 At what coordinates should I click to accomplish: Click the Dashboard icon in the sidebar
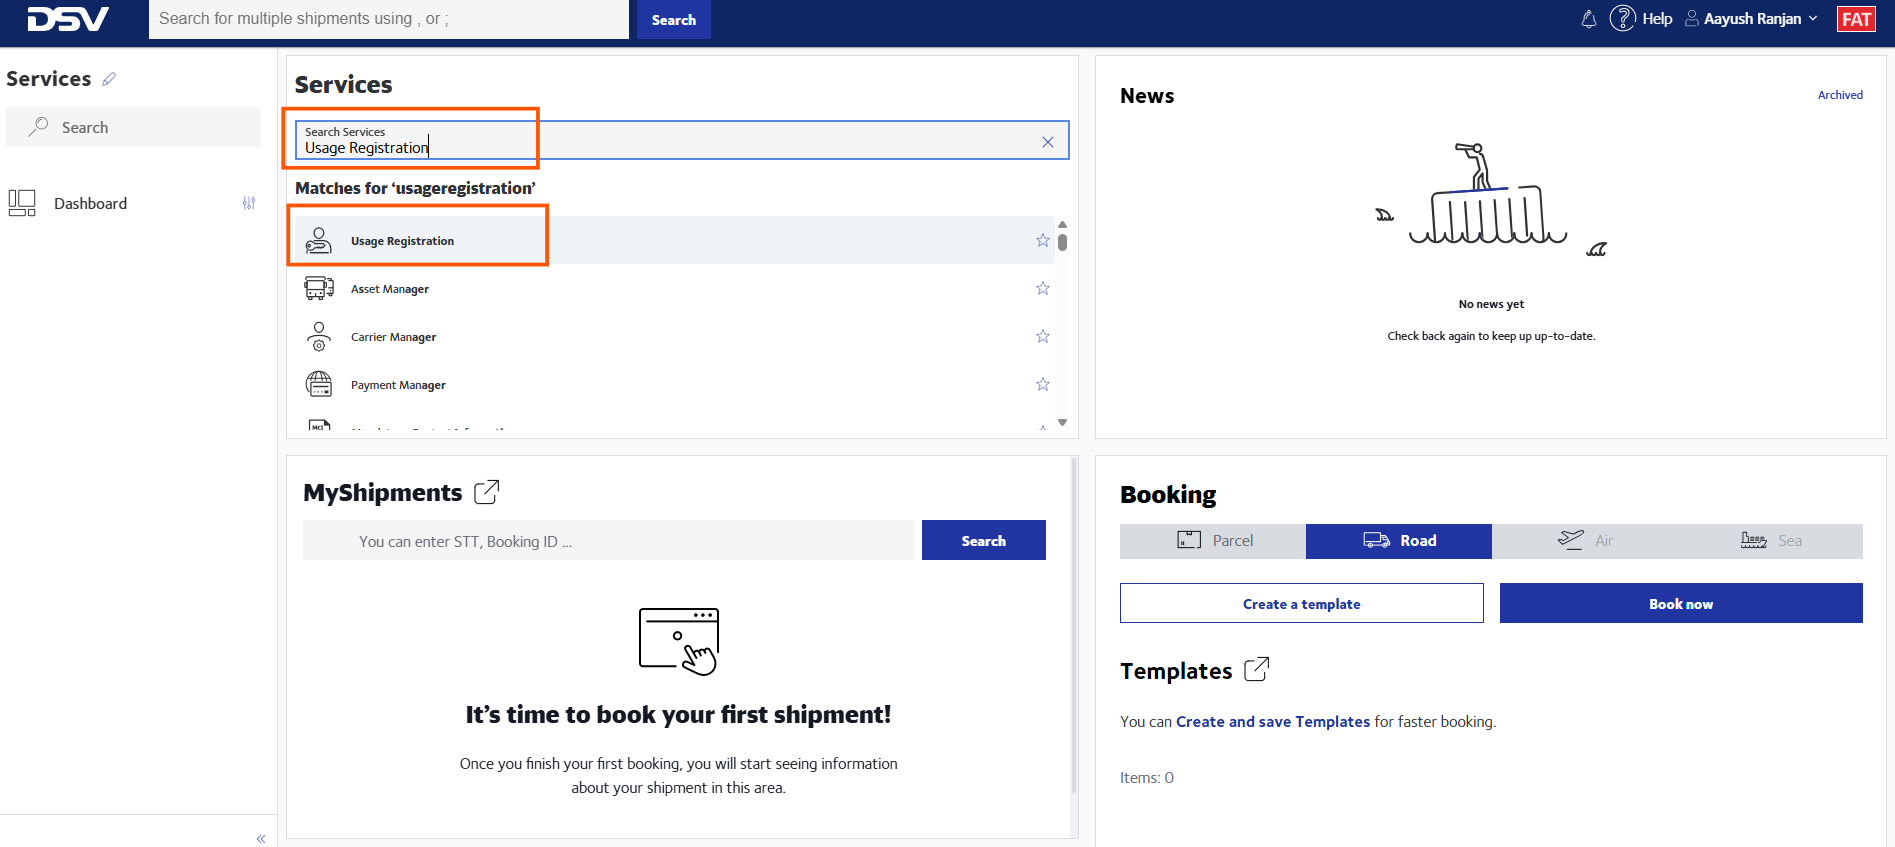[x=22, y=203]
